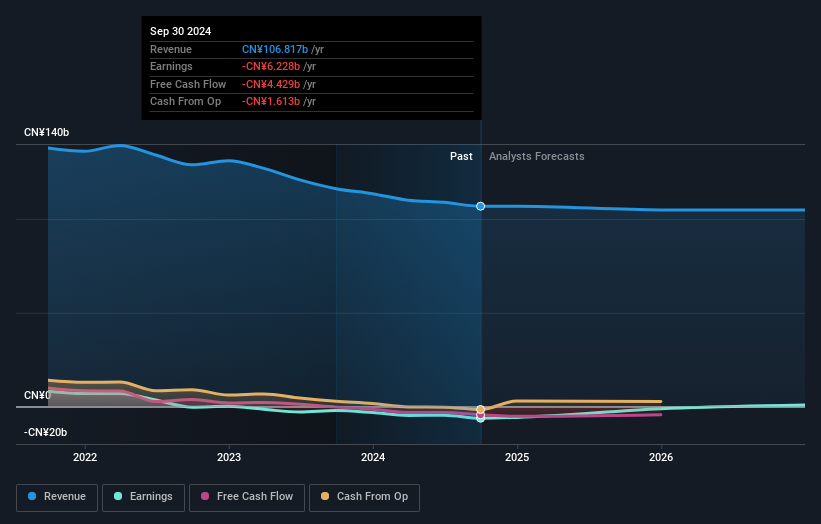
Task: Click the Analysts Forecasts label
Action: point(537,156)
